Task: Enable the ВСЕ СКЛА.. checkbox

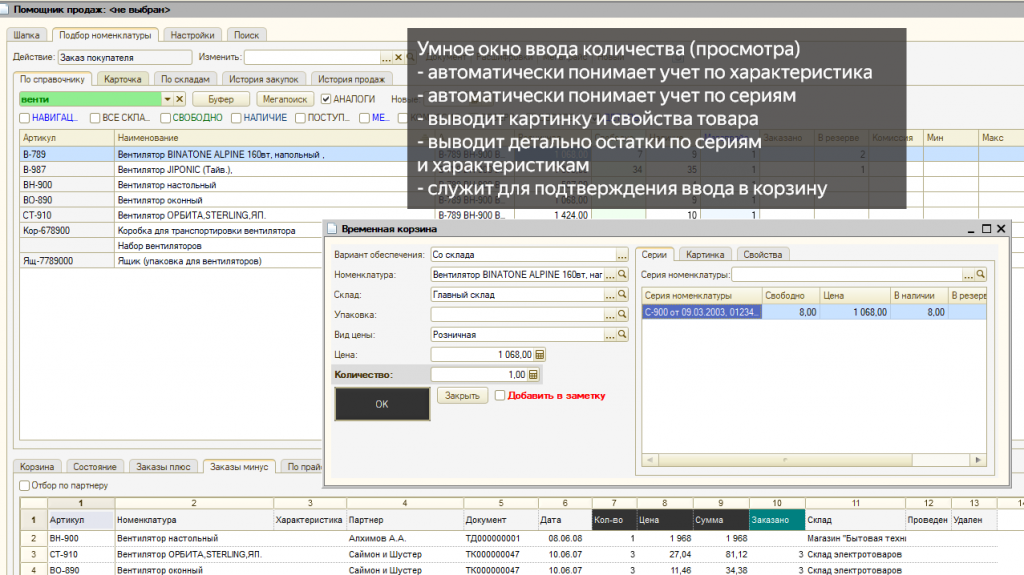Action: [x=95, y=118]
